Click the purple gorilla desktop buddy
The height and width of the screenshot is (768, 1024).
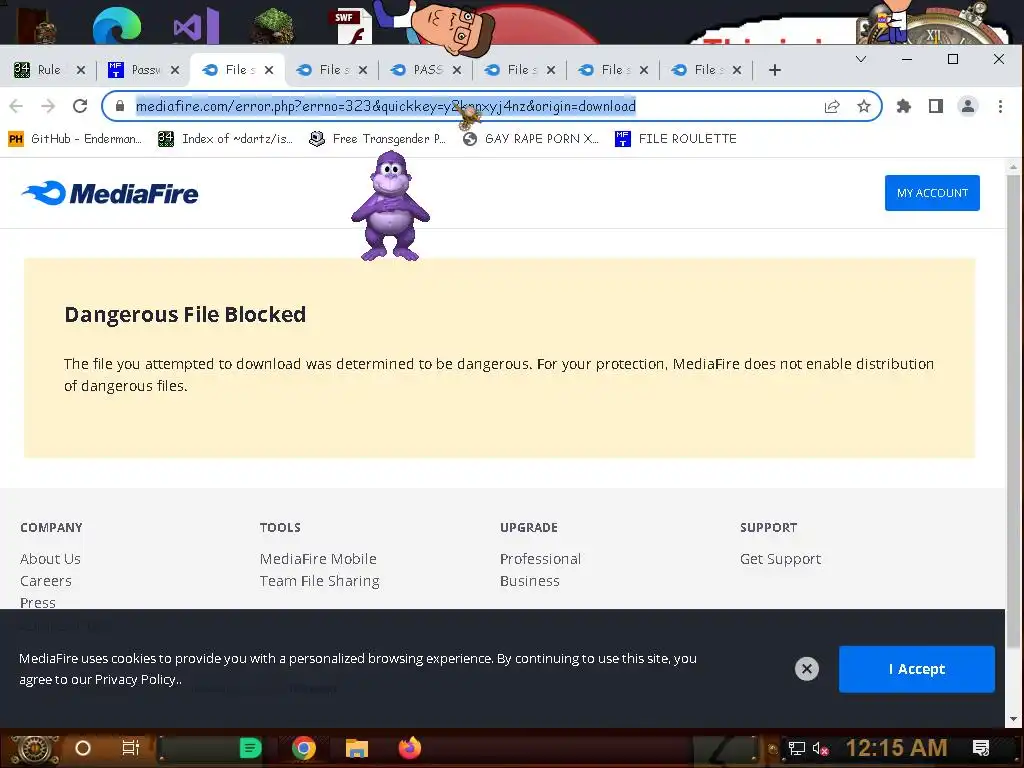pos(391,206)
